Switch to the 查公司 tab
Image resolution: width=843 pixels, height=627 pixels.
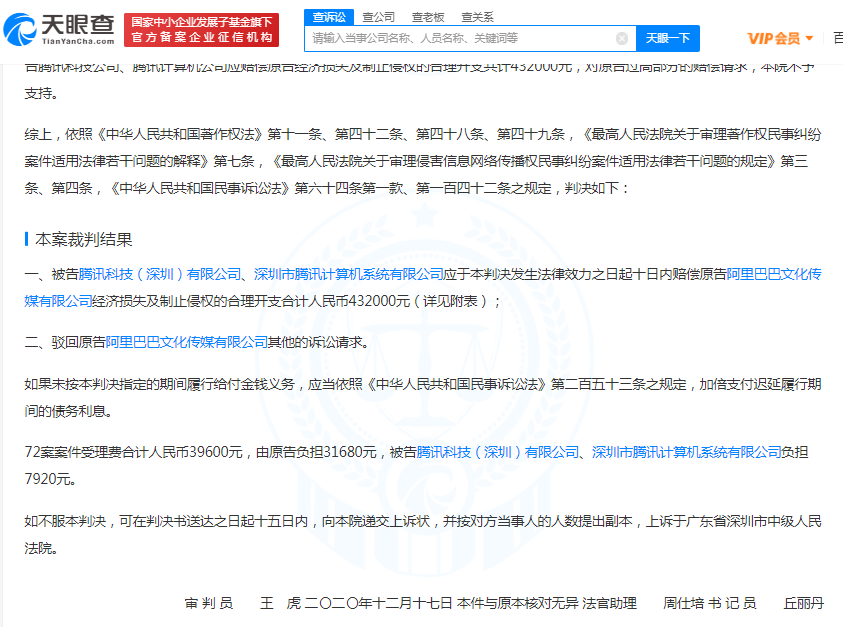coord(379,17)
